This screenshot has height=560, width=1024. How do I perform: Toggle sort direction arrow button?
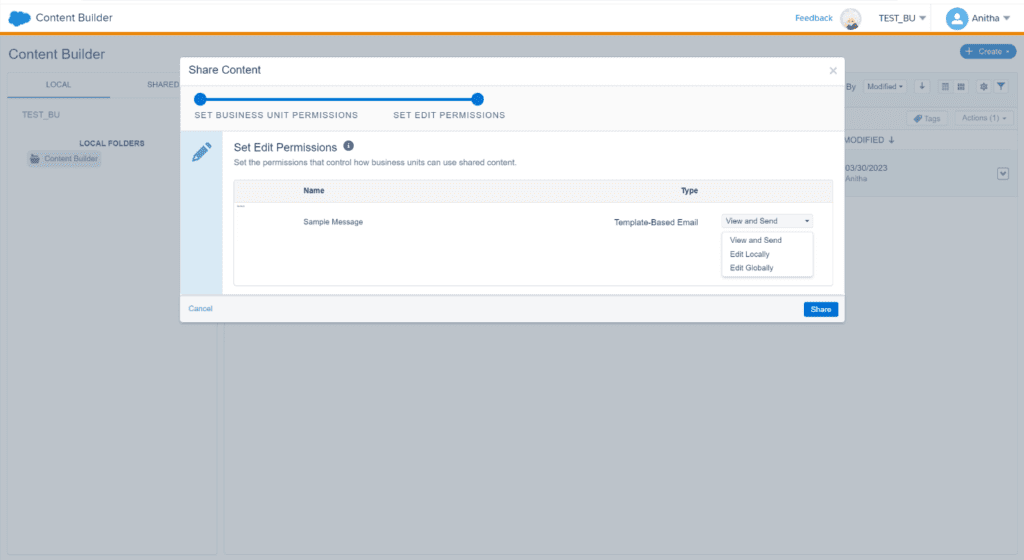(x=922, y=87)
